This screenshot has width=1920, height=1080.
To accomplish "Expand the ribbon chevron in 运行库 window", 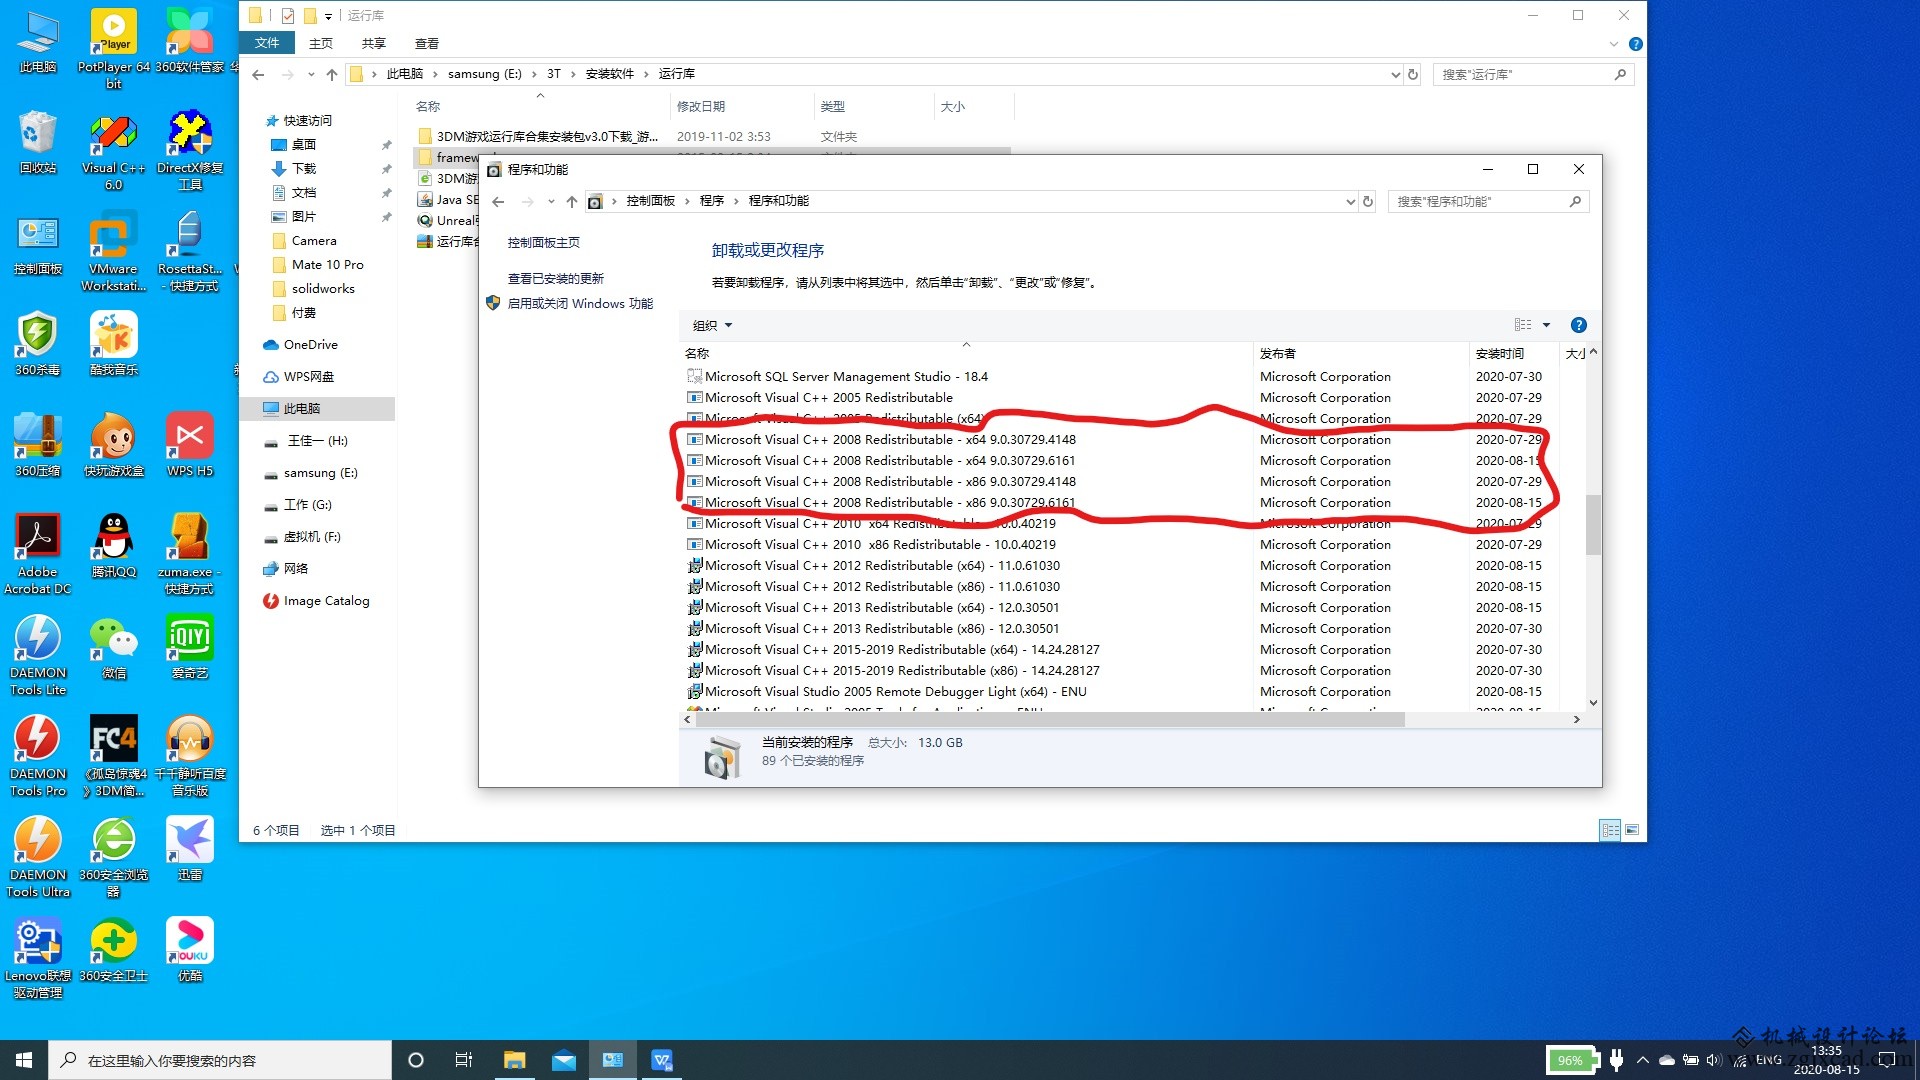I will click(1613, 44).
